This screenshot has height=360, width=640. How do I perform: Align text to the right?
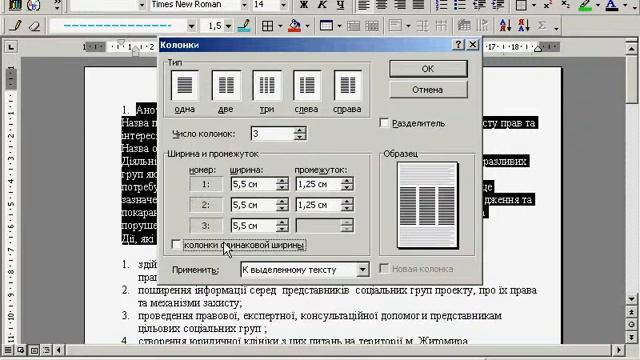[400, 4]
